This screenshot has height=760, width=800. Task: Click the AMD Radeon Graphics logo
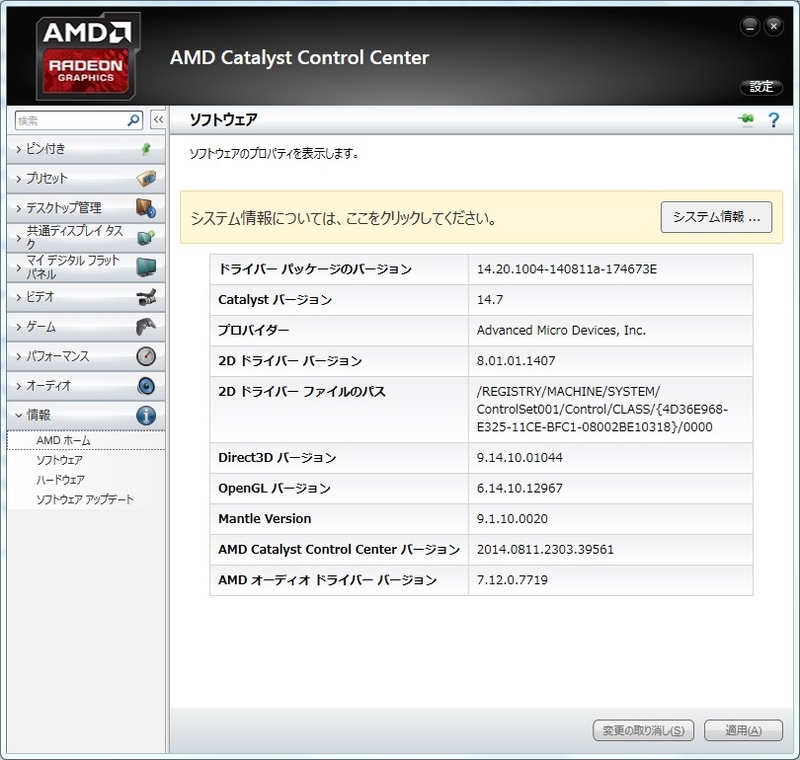pyautogui.click(x=86, y=56)
